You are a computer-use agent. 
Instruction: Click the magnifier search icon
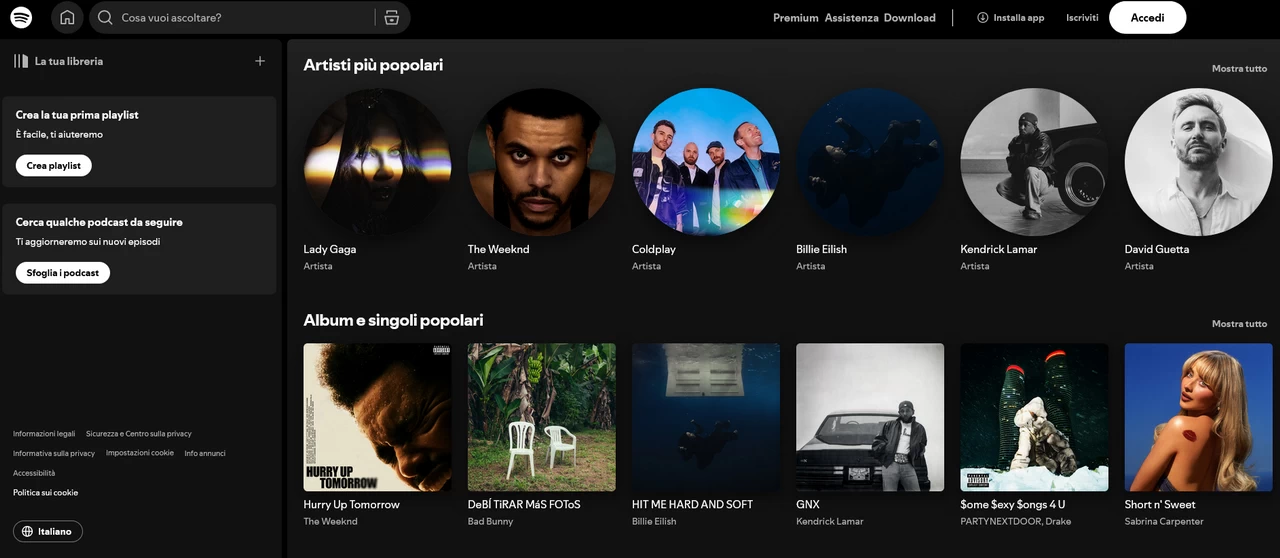pyautogui.click(x=105, y=17)
